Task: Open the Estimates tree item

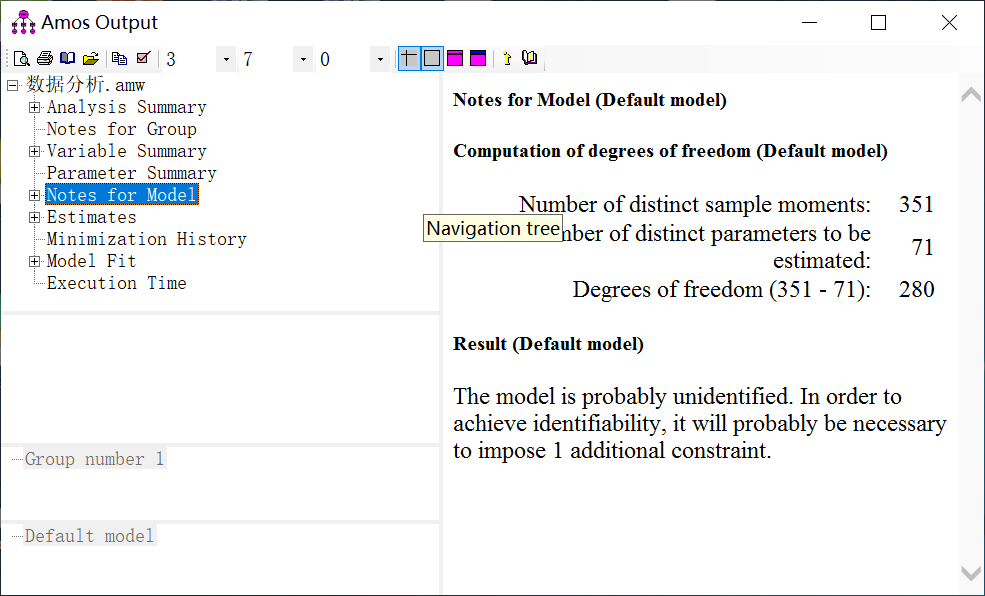Action: 91,217
